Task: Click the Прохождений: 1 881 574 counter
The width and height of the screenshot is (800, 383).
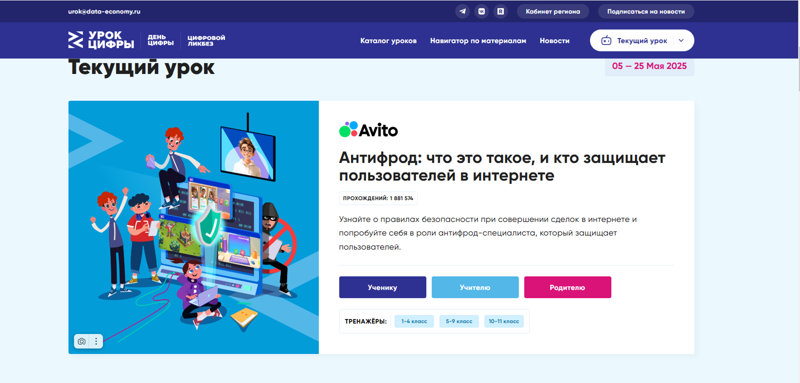Action: point(378,198)
